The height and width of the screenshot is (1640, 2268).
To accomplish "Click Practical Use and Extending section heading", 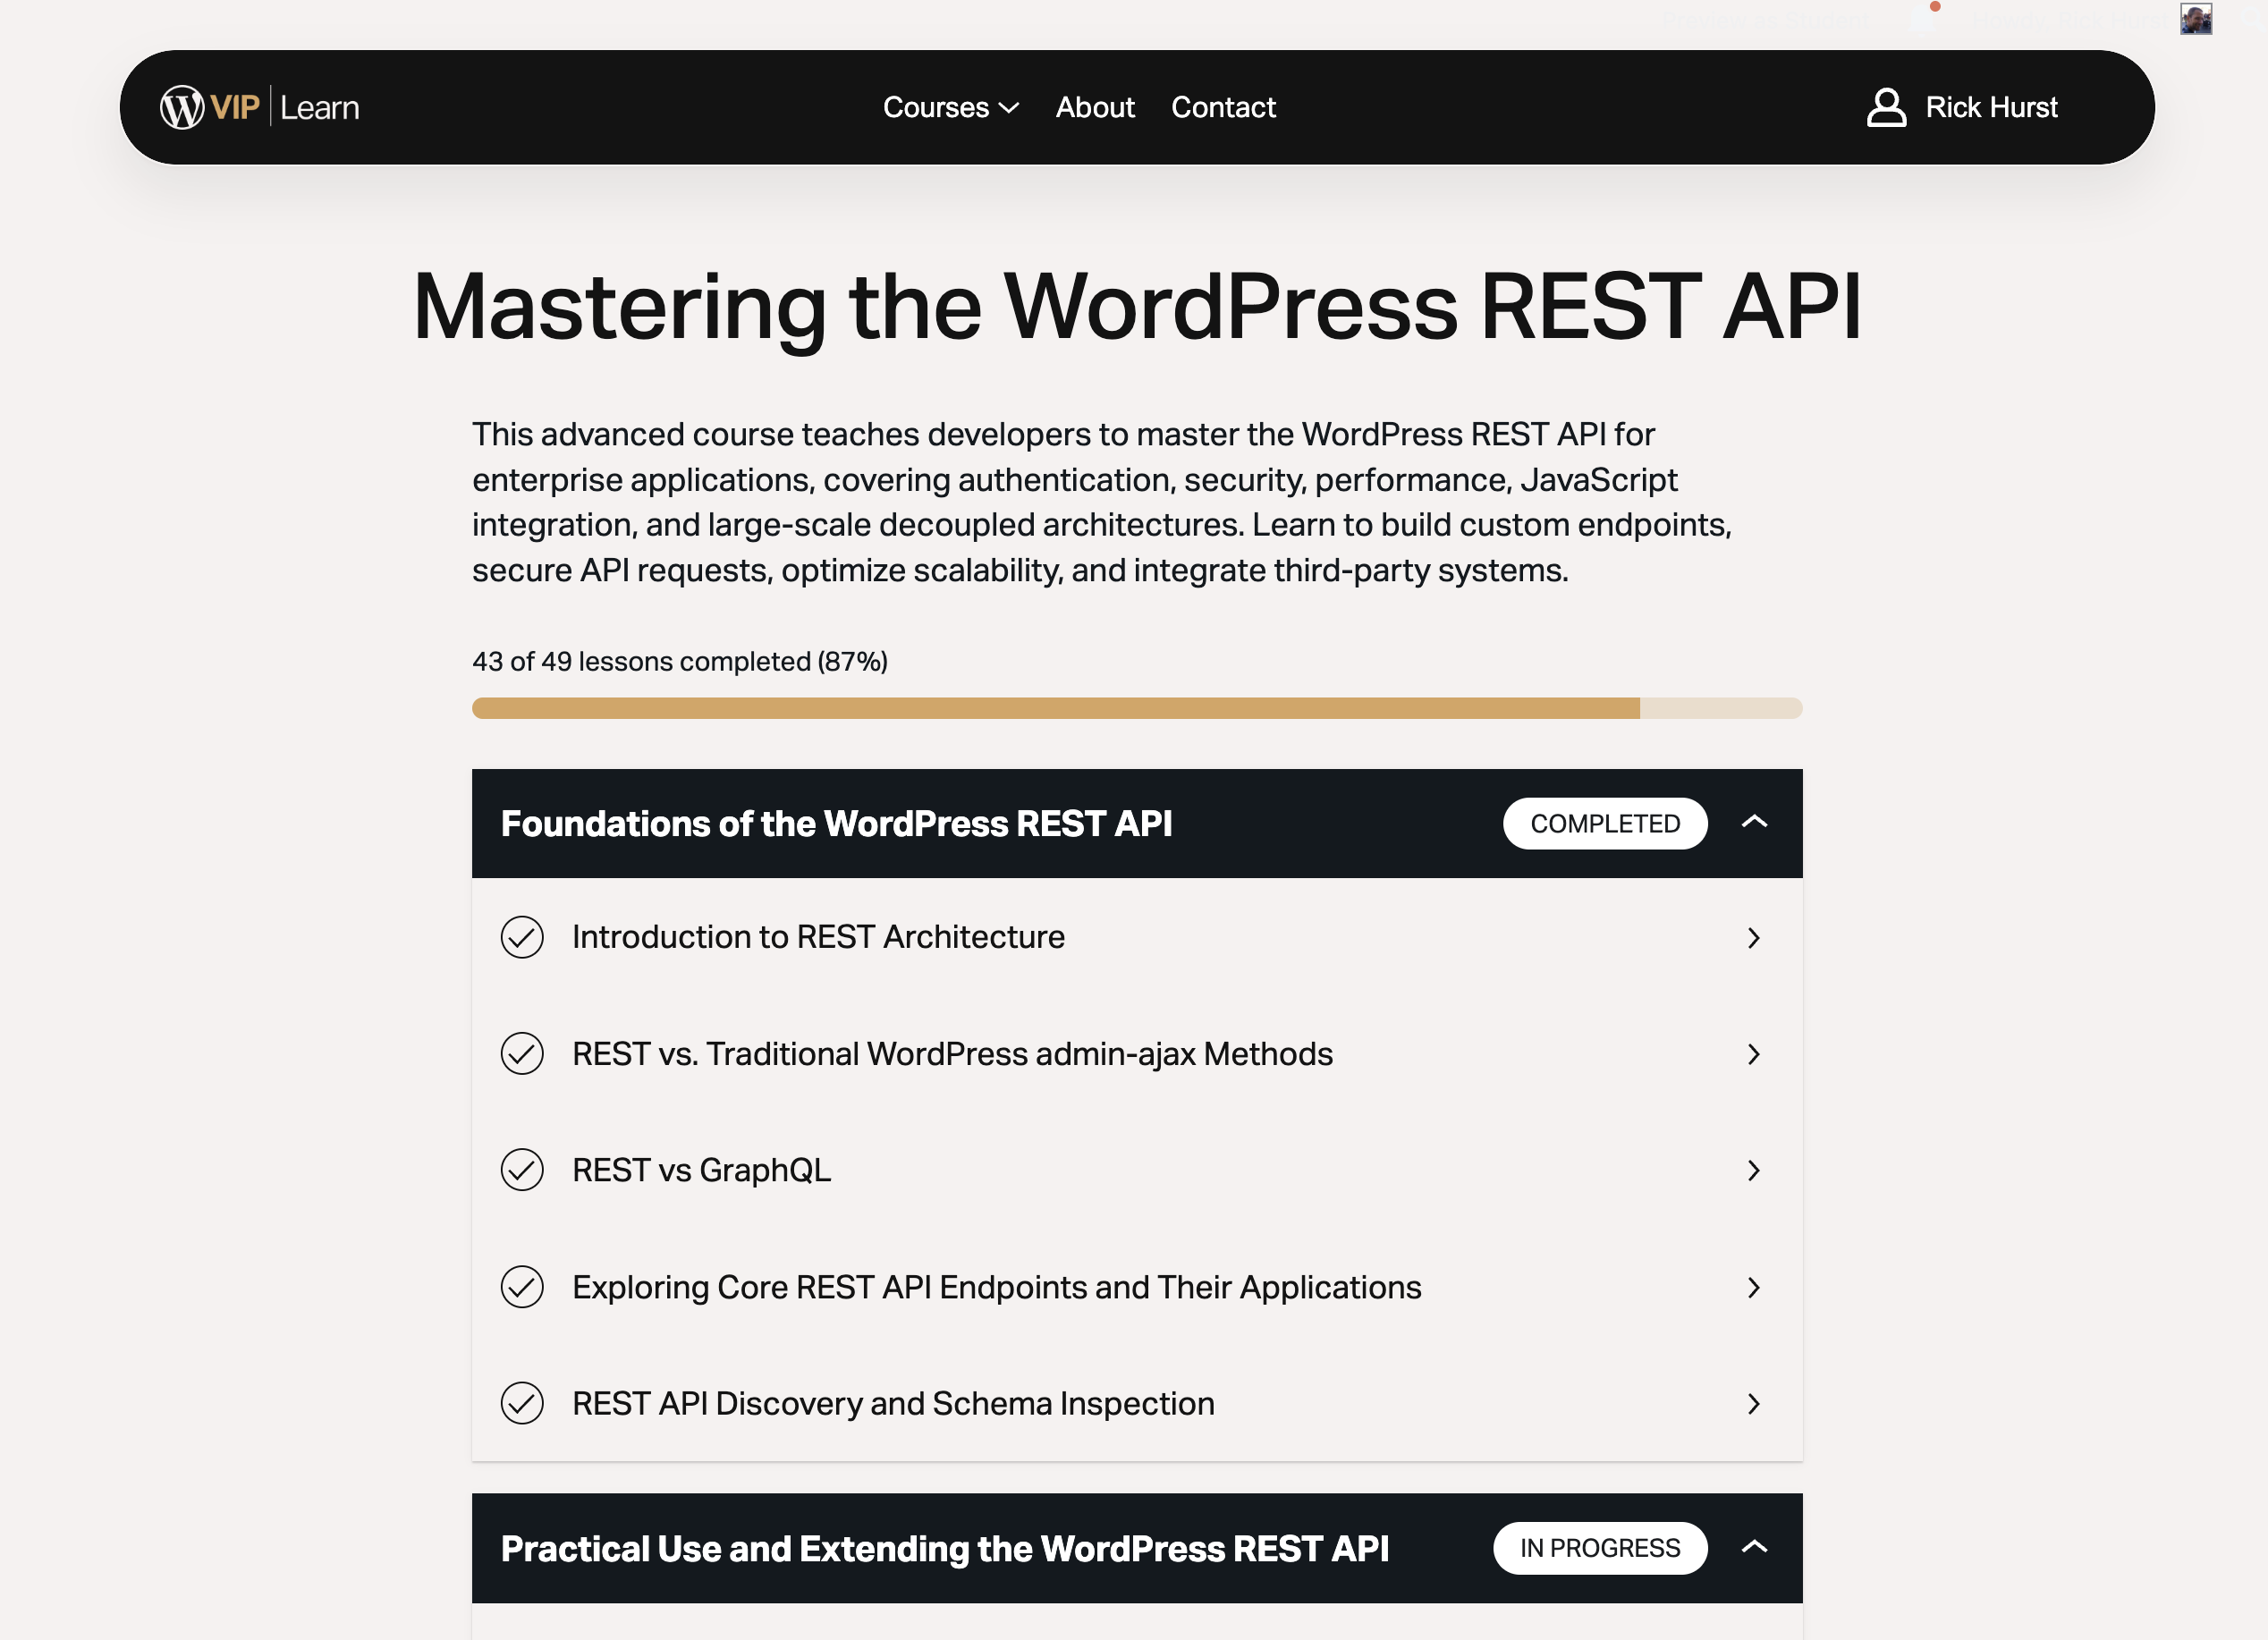I will point(944,1548).
